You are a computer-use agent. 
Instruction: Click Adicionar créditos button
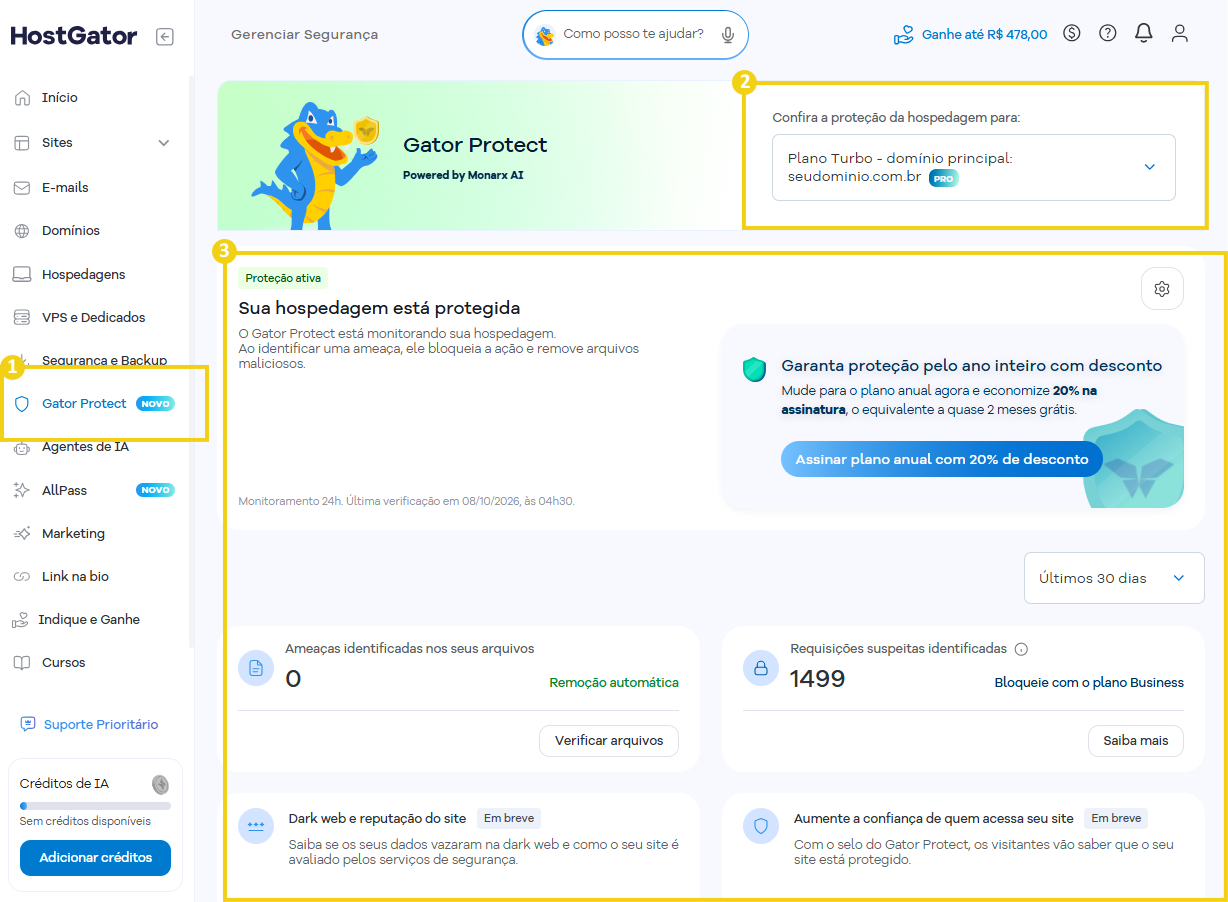click(95, 858)
